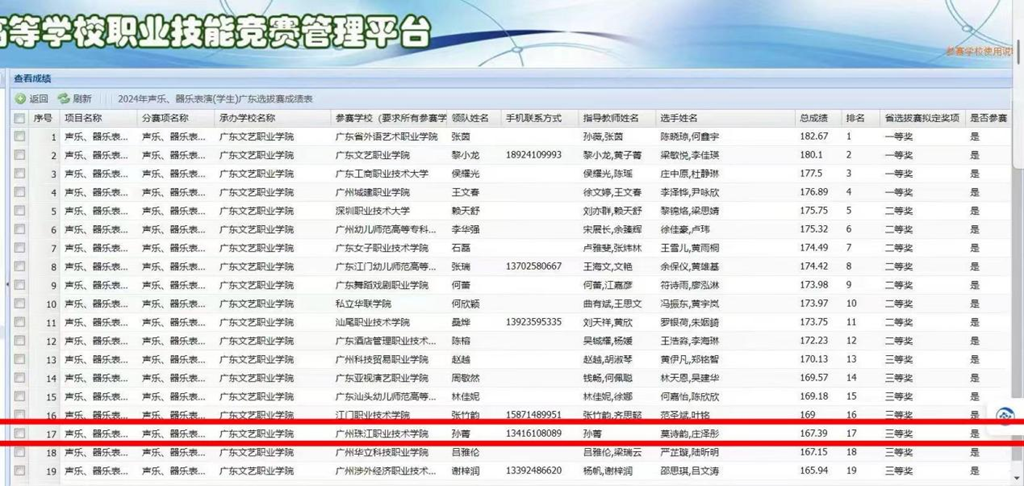Sort by the 排名 column header

tap(856, 118)
